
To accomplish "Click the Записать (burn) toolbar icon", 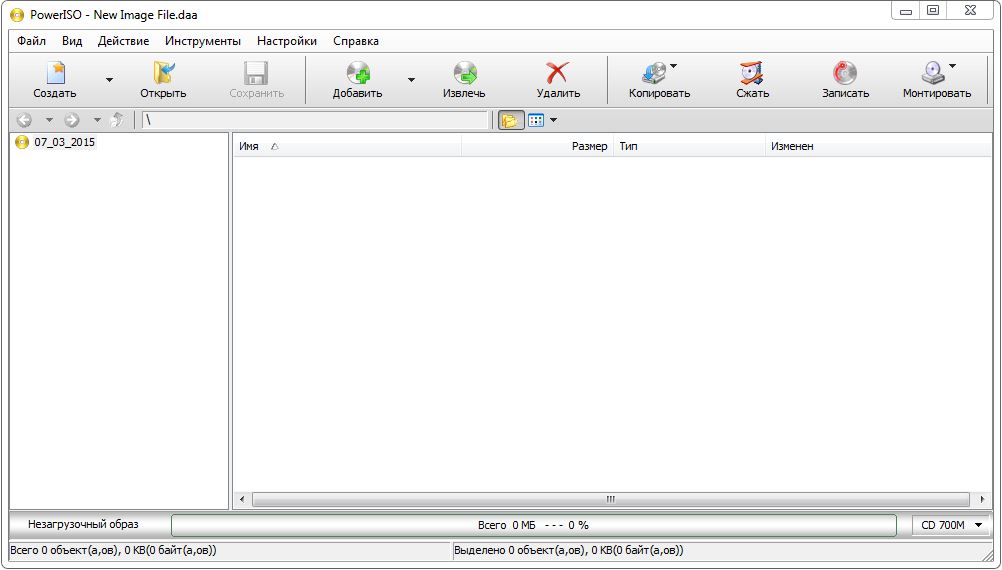I will 845,73.
